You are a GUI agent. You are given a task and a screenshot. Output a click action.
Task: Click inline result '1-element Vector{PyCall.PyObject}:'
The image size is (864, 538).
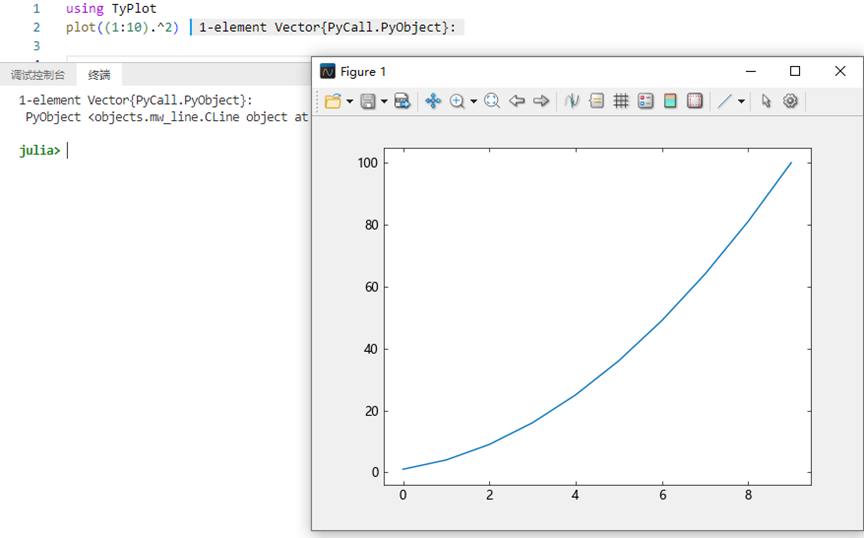[327, 28]
